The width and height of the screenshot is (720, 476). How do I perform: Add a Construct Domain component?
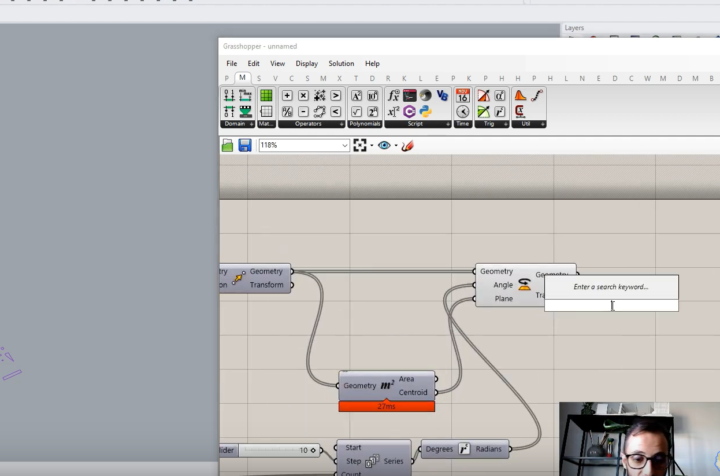pos(229,95)
